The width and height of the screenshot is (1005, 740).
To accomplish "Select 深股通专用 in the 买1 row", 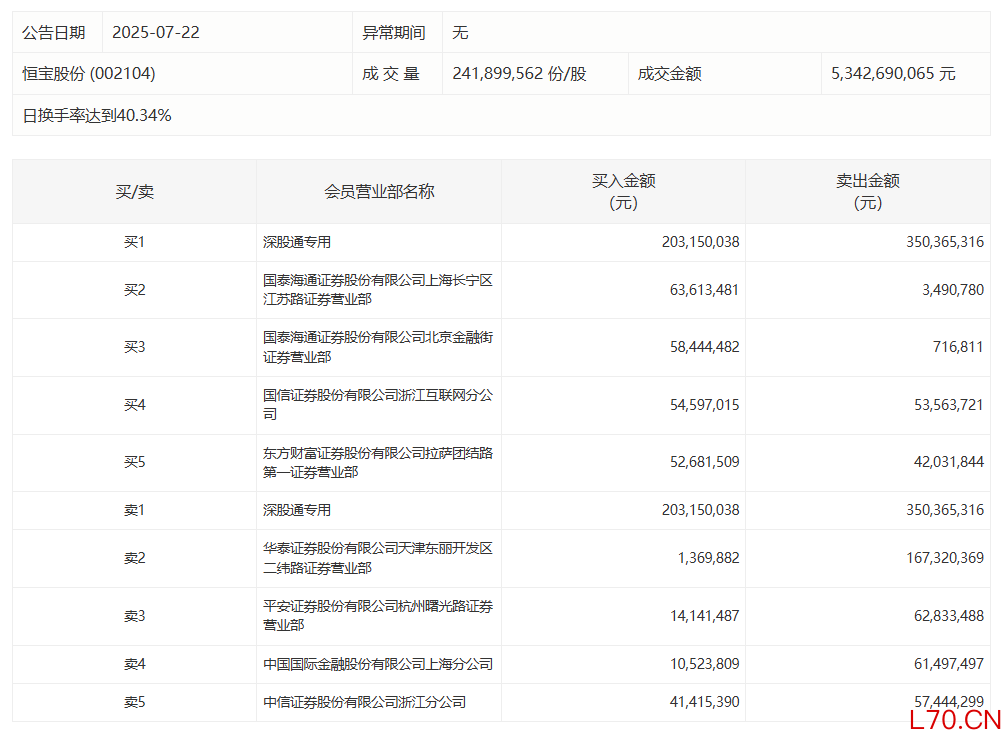I will [x=297, y=242].
